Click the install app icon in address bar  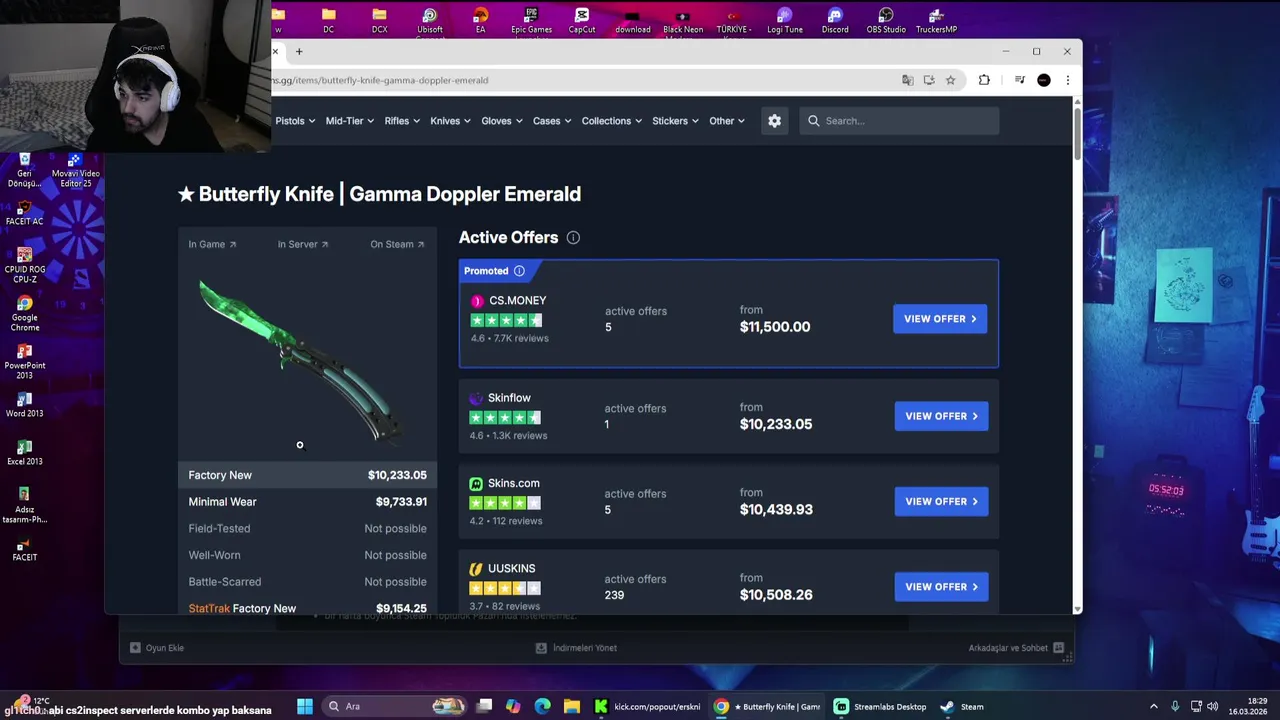(x=929, y=80)
